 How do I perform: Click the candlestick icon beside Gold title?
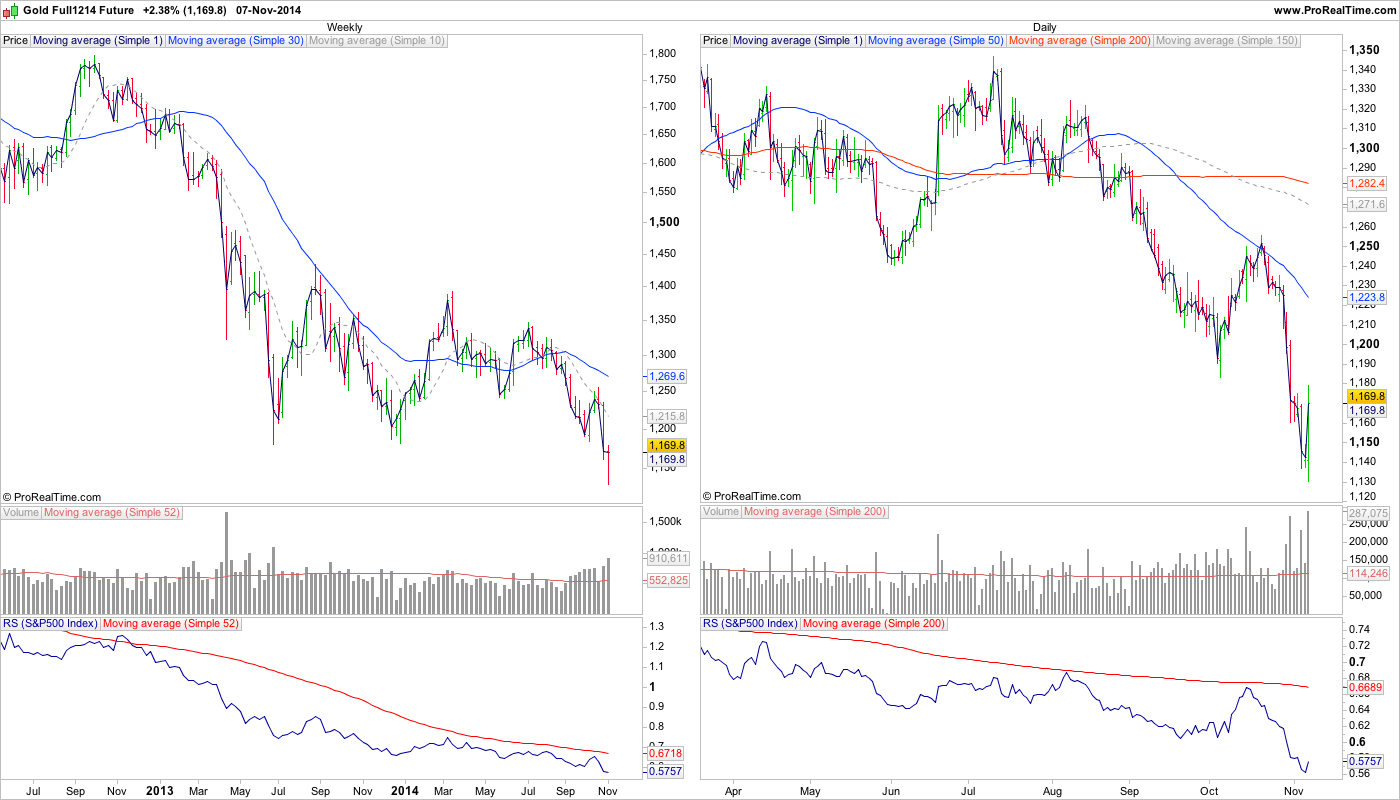pyautogui.click(x=12, y=10)
